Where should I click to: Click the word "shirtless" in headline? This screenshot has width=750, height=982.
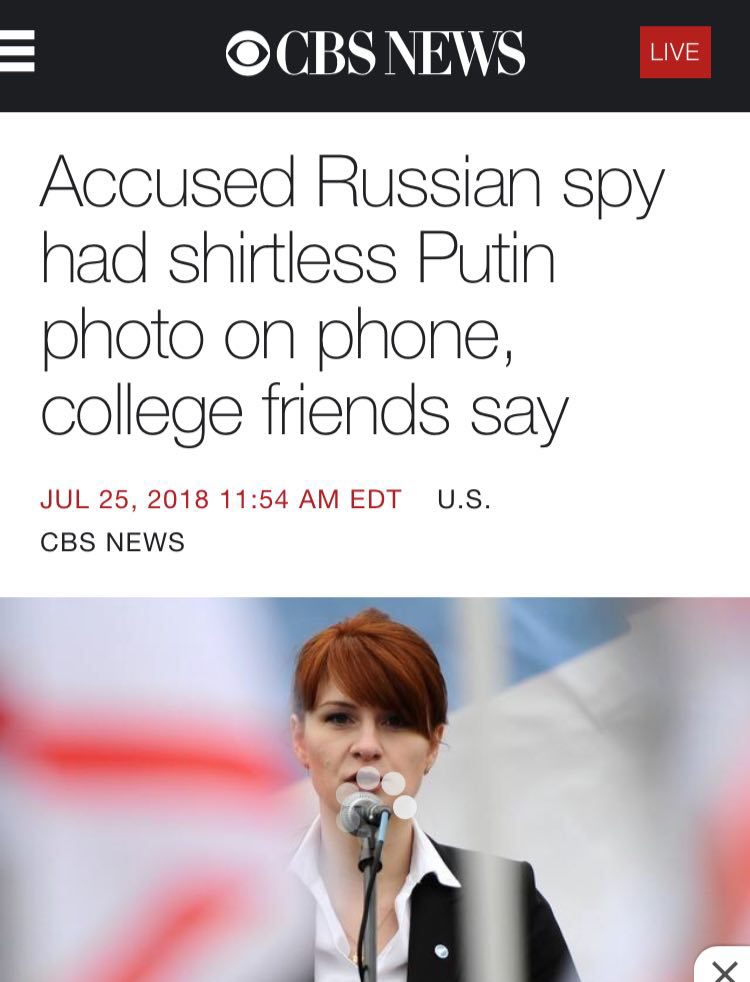[282, 257]
